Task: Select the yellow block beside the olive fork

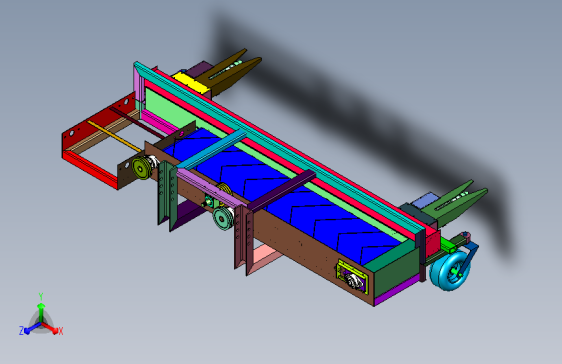Action: [x=190, y=83]
